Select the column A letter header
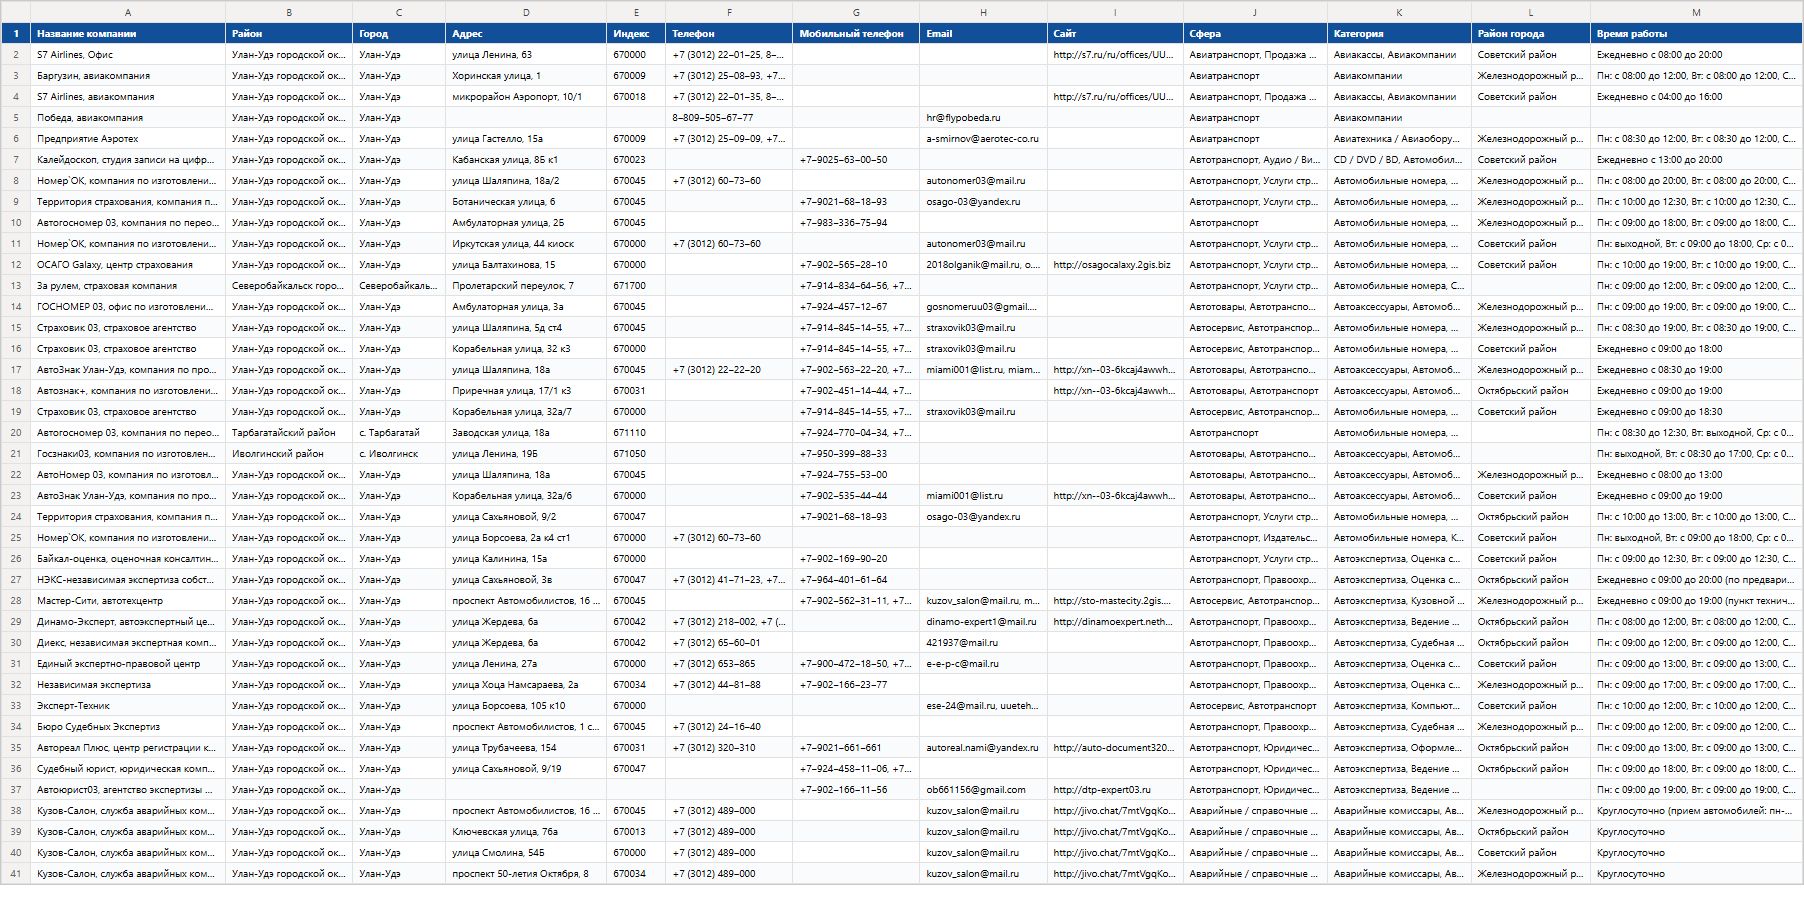 tap(128, 12)
